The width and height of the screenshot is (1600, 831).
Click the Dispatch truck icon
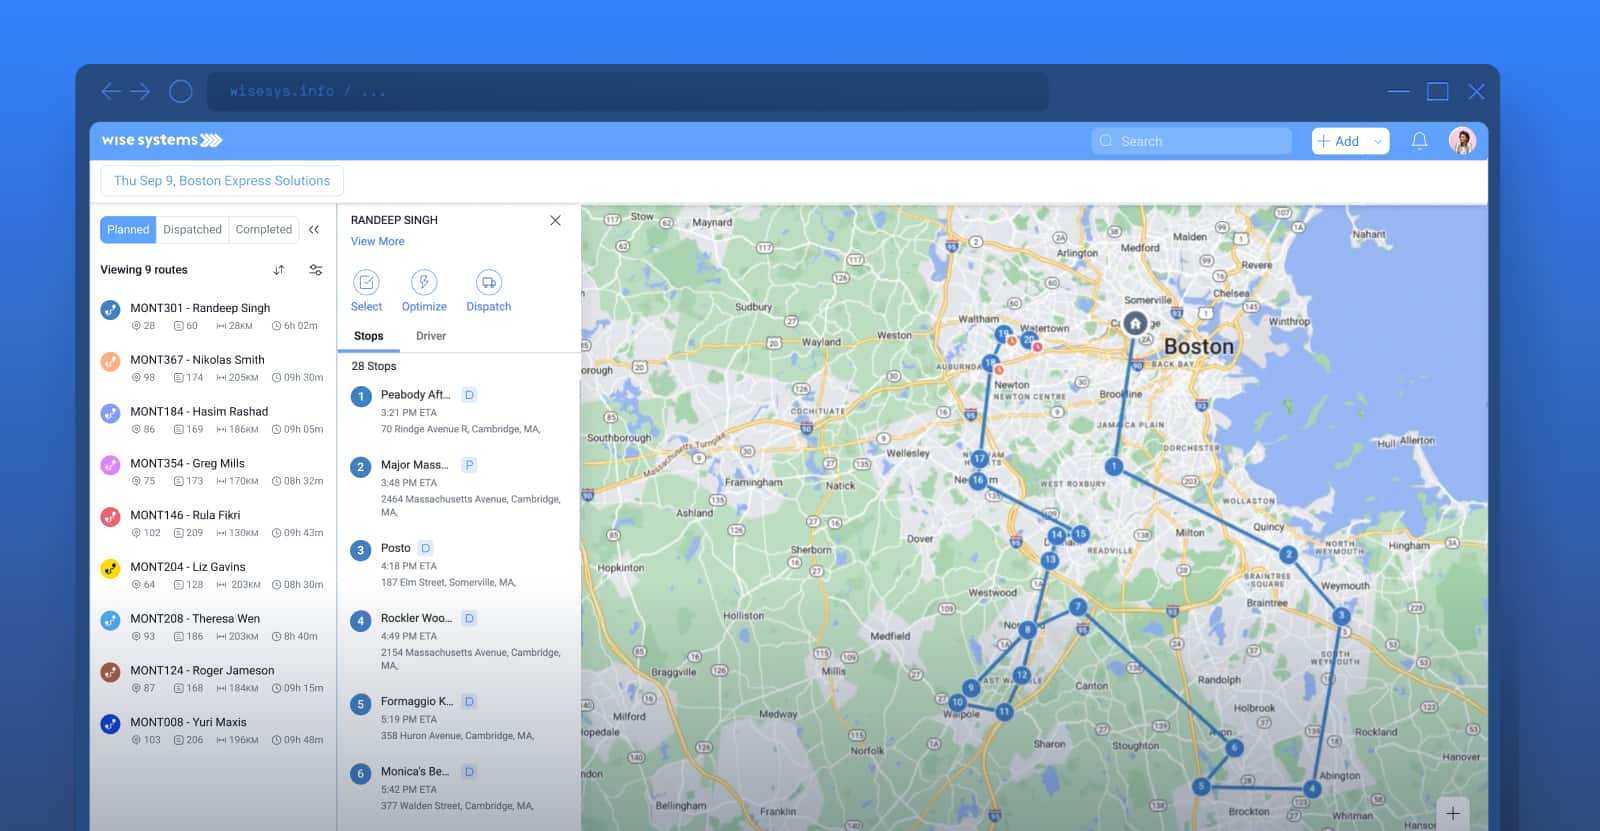coord(489,283)
